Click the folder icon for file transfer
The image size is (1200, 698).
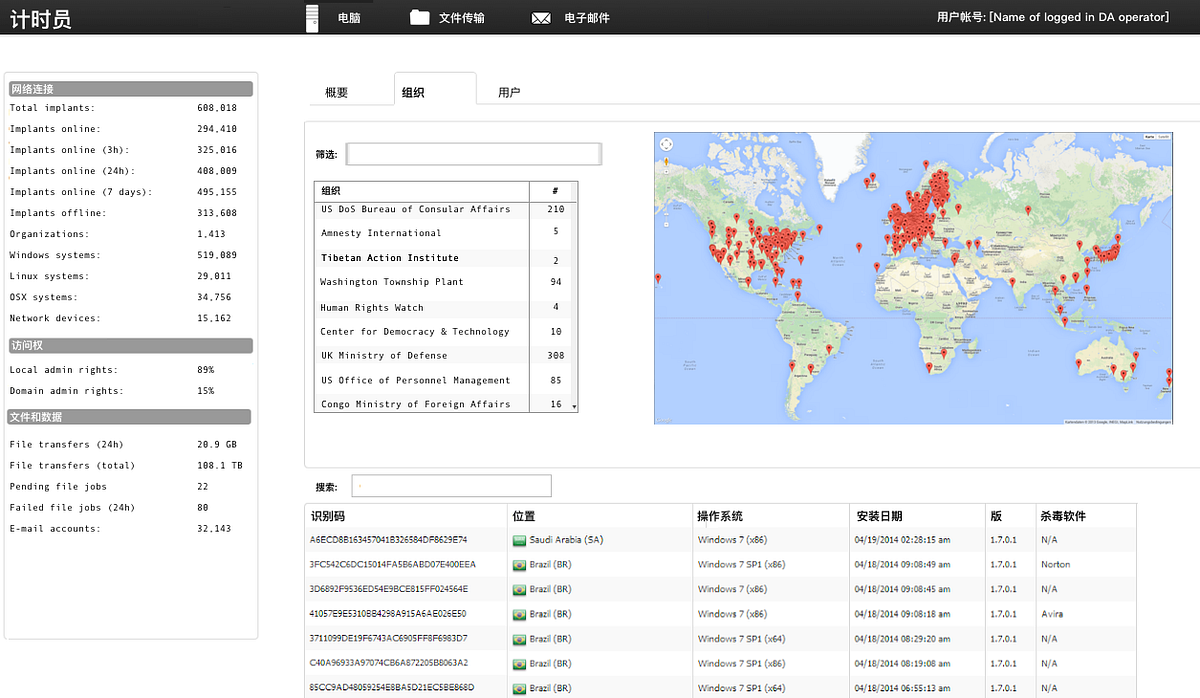tap(419, 17)
